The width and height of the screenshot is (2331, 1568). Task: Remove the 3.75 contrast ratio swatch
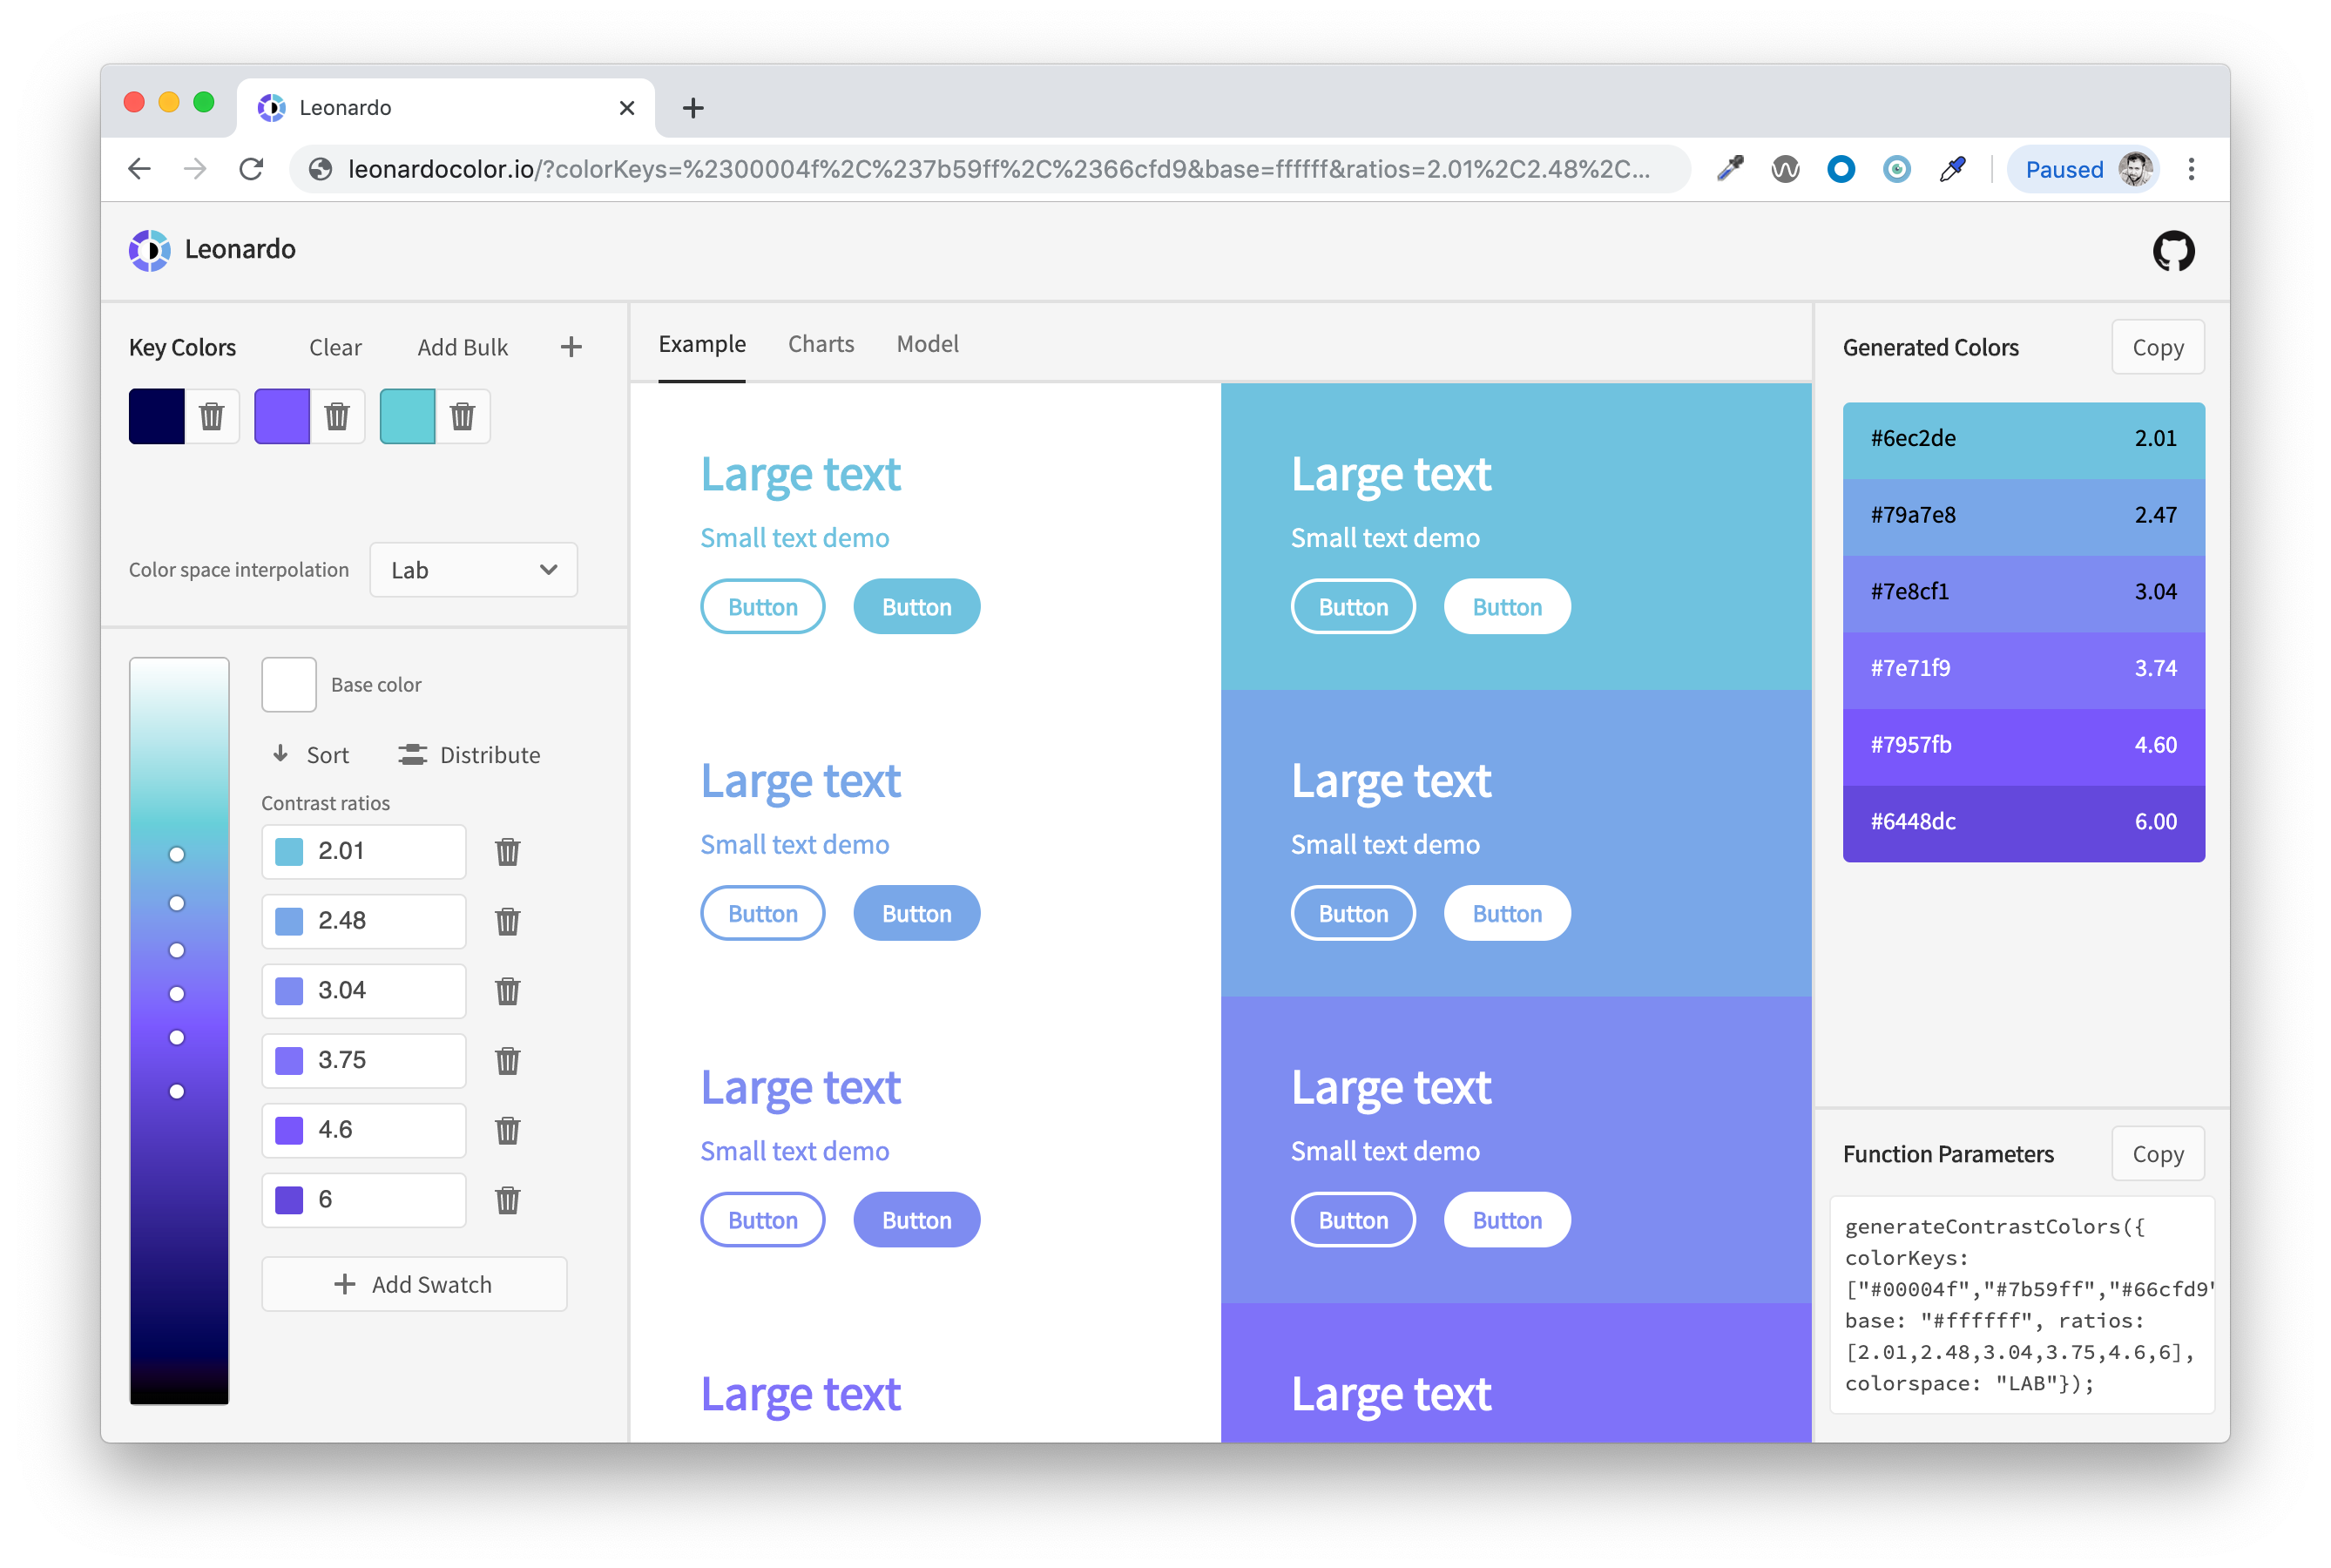(x=507, y=1061)
